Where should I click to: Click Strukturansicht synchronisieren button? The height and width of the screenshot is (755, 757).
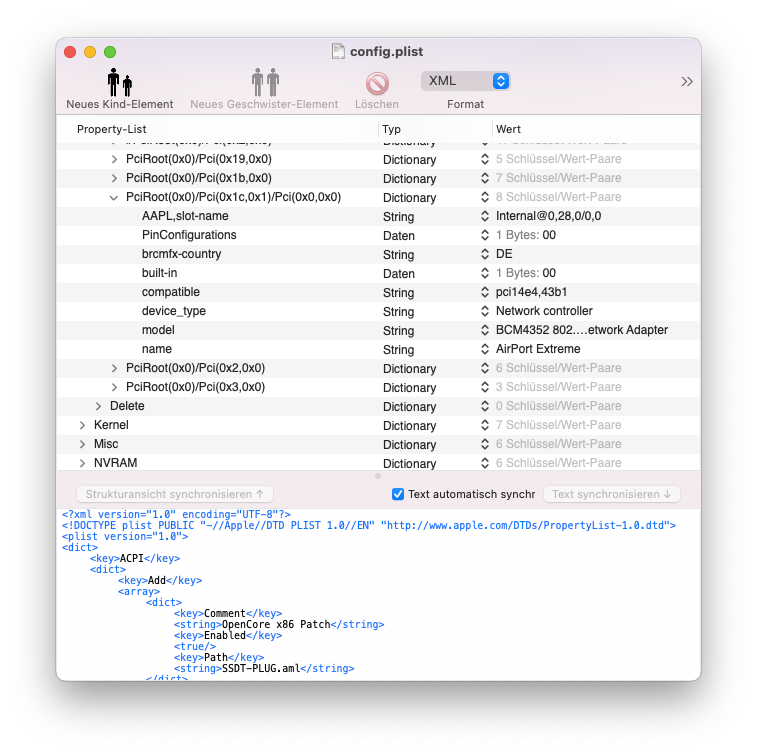(175, 494)
